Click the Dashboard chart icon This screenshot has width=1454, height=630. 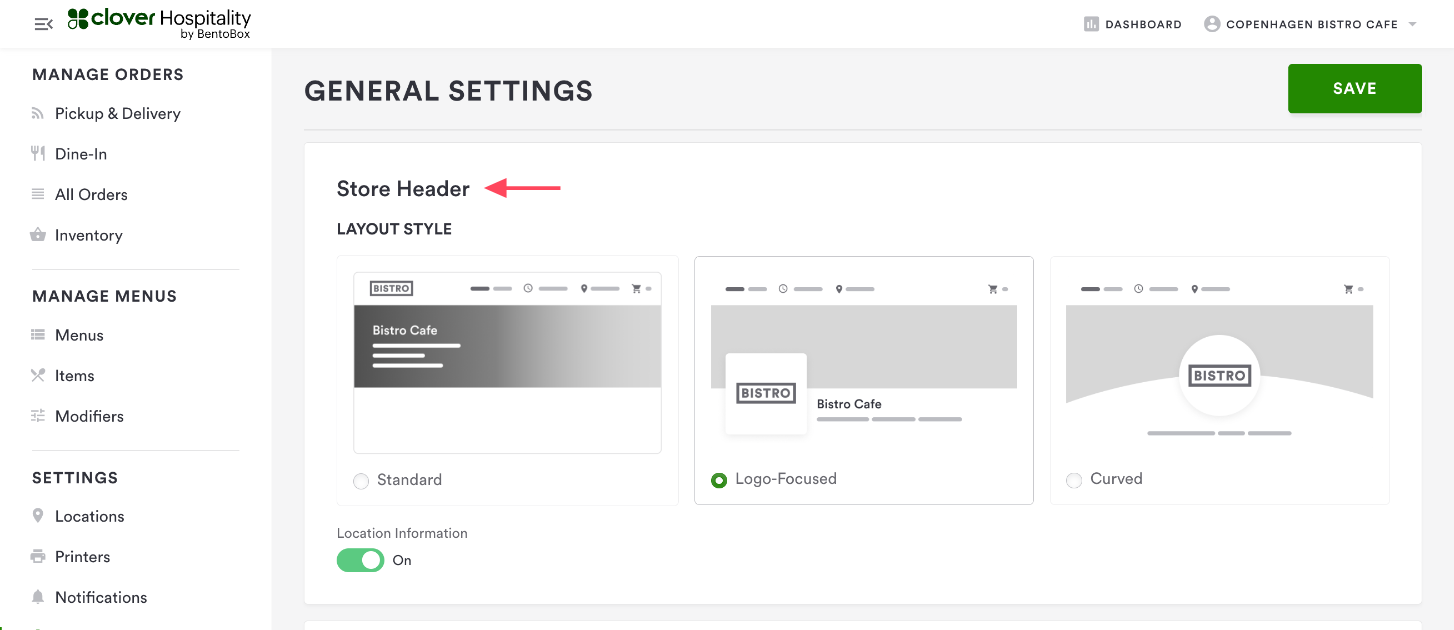click(1091, 24)
